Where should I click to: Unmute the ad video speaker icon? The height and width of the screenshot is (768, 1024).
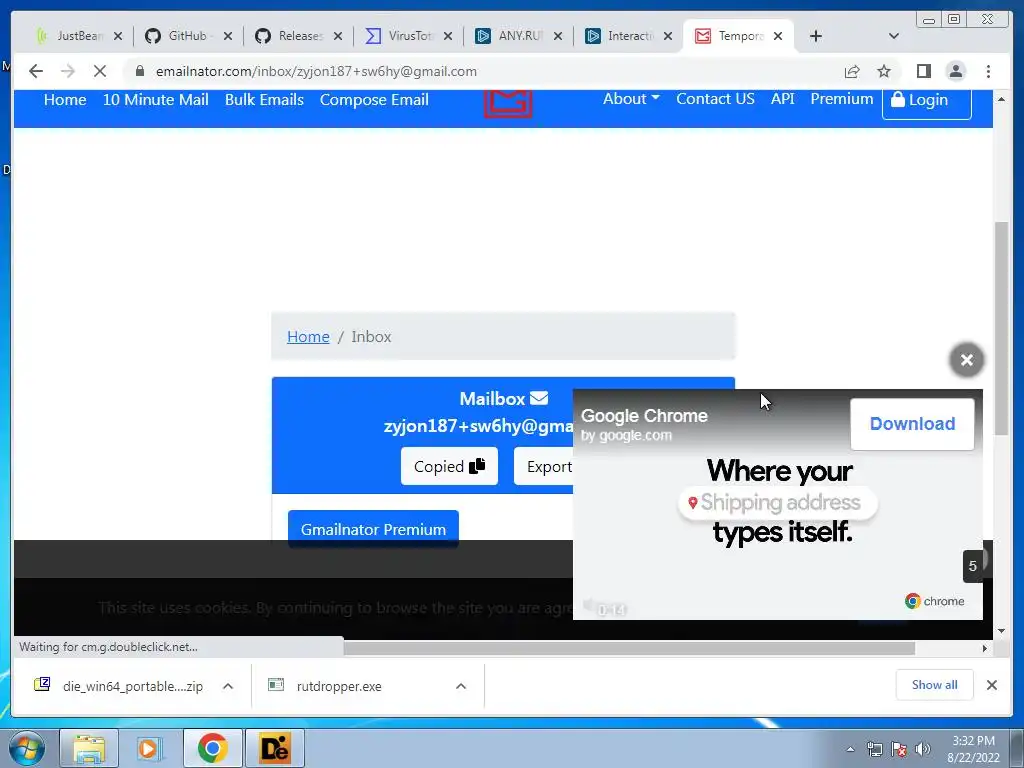coord(588,605)
